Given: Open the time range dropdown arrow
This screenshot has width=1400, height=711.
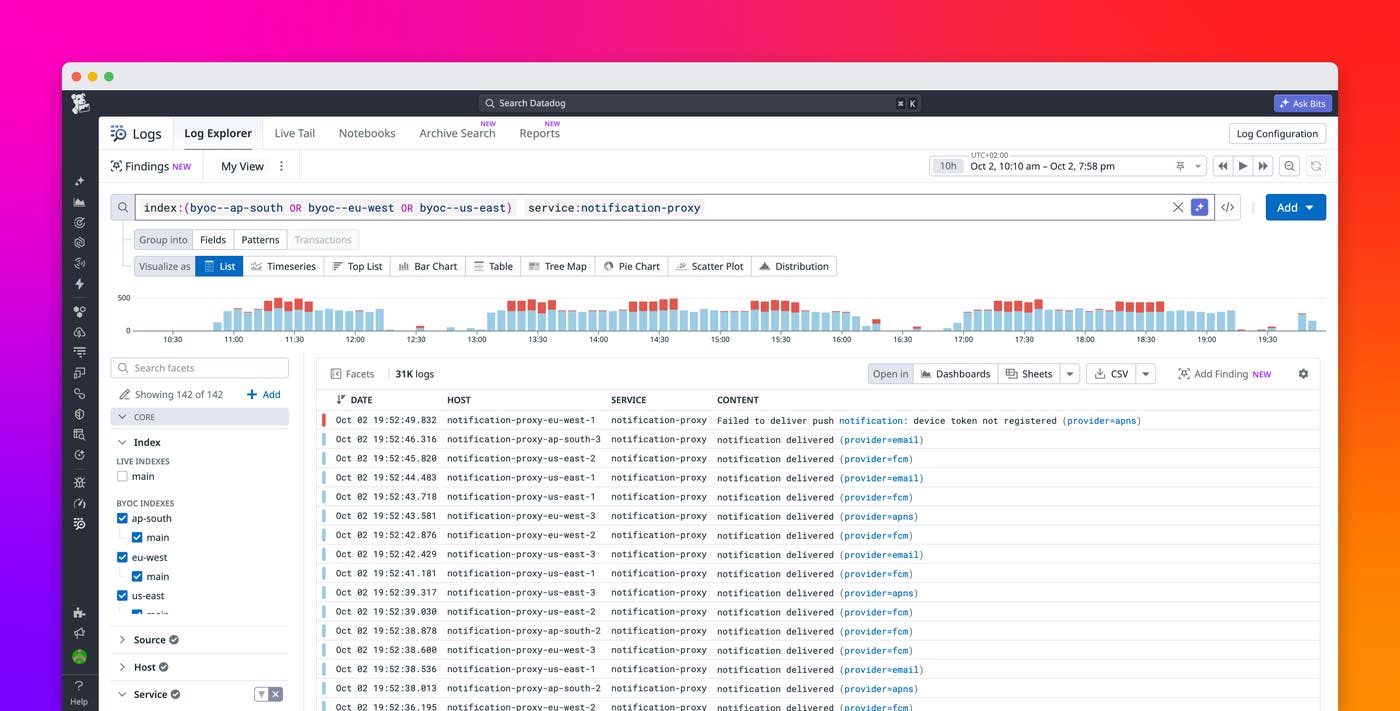Looking at the screenshot, I should click(x=1199, y=166).
